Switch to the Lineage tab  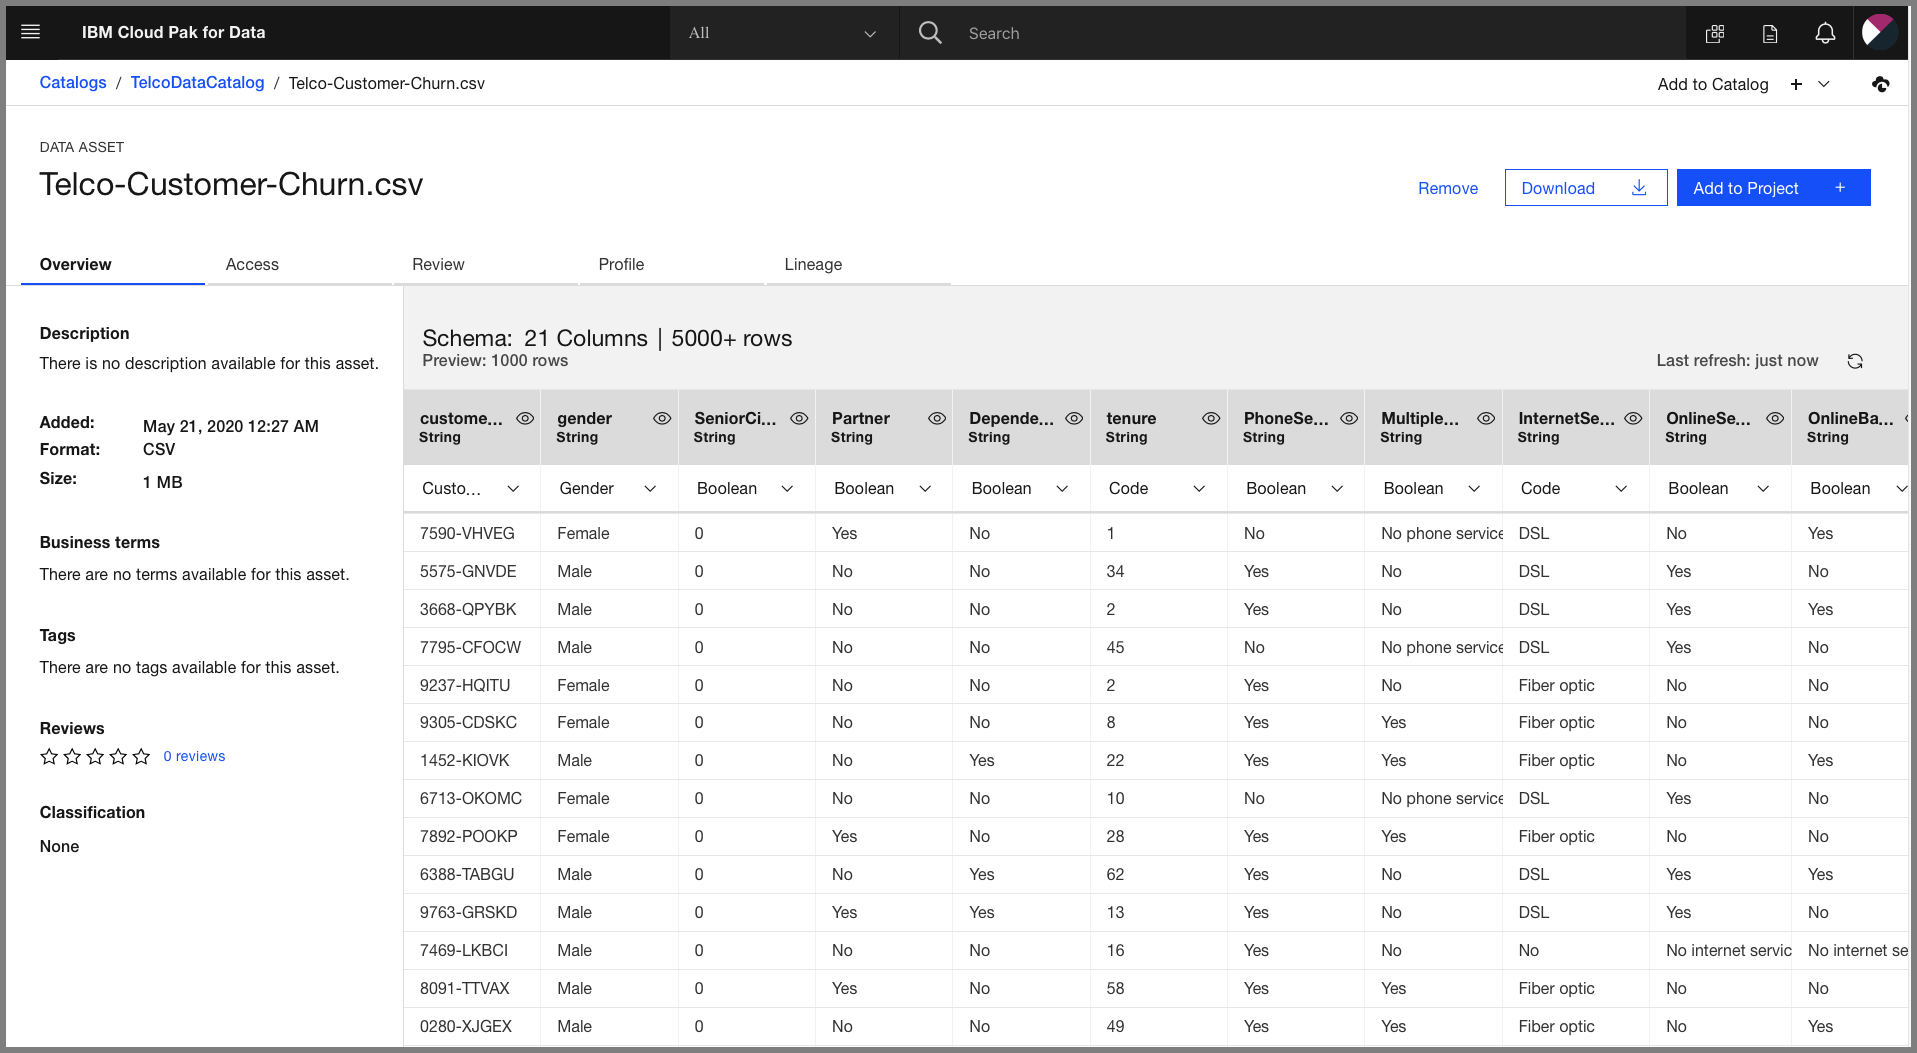pos(812,264)
